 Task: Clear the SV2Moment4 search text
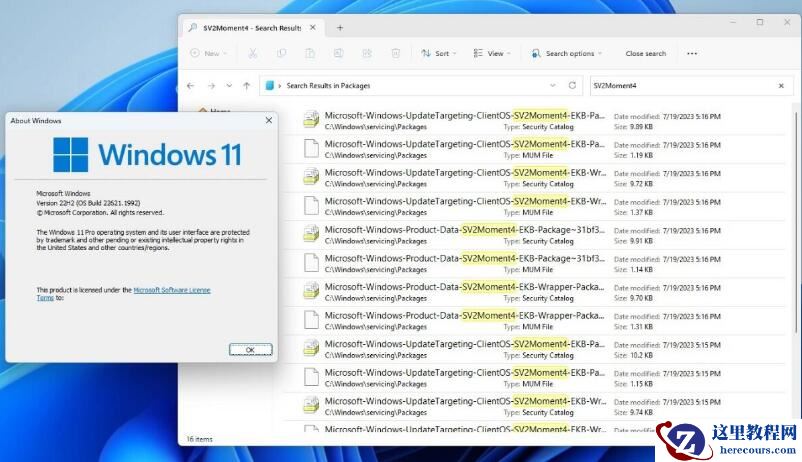coord(781,86)
